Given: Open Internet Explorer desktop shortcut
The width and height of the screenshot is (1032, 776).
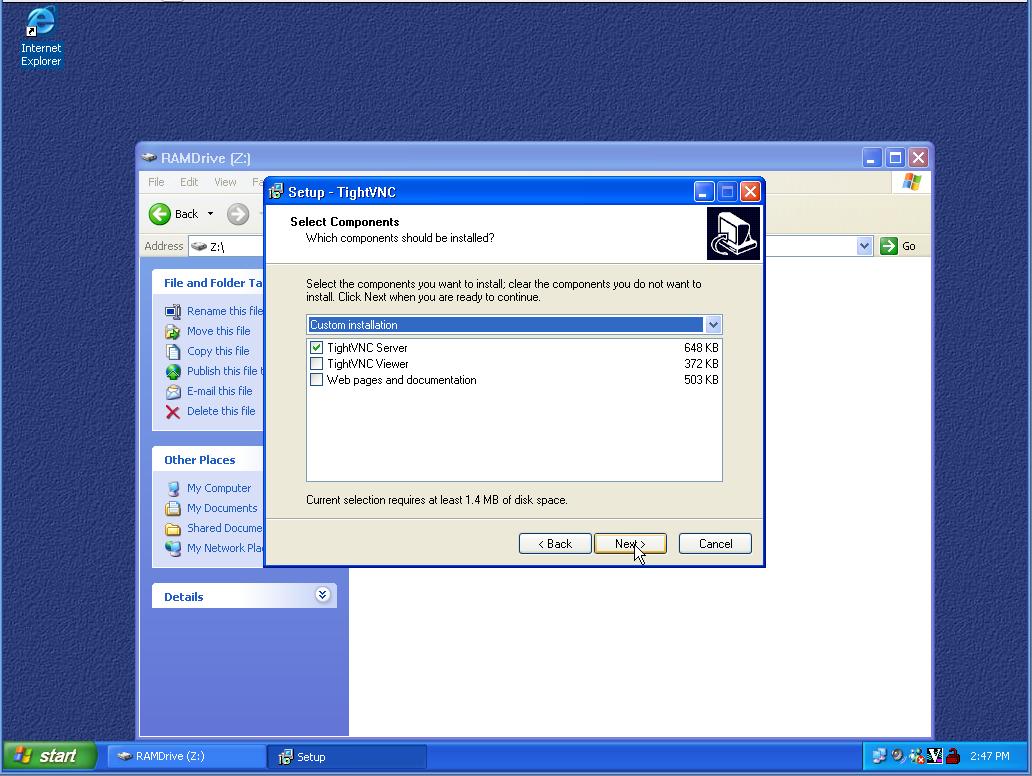Looking at the screenshot, I should pos(41,36).
